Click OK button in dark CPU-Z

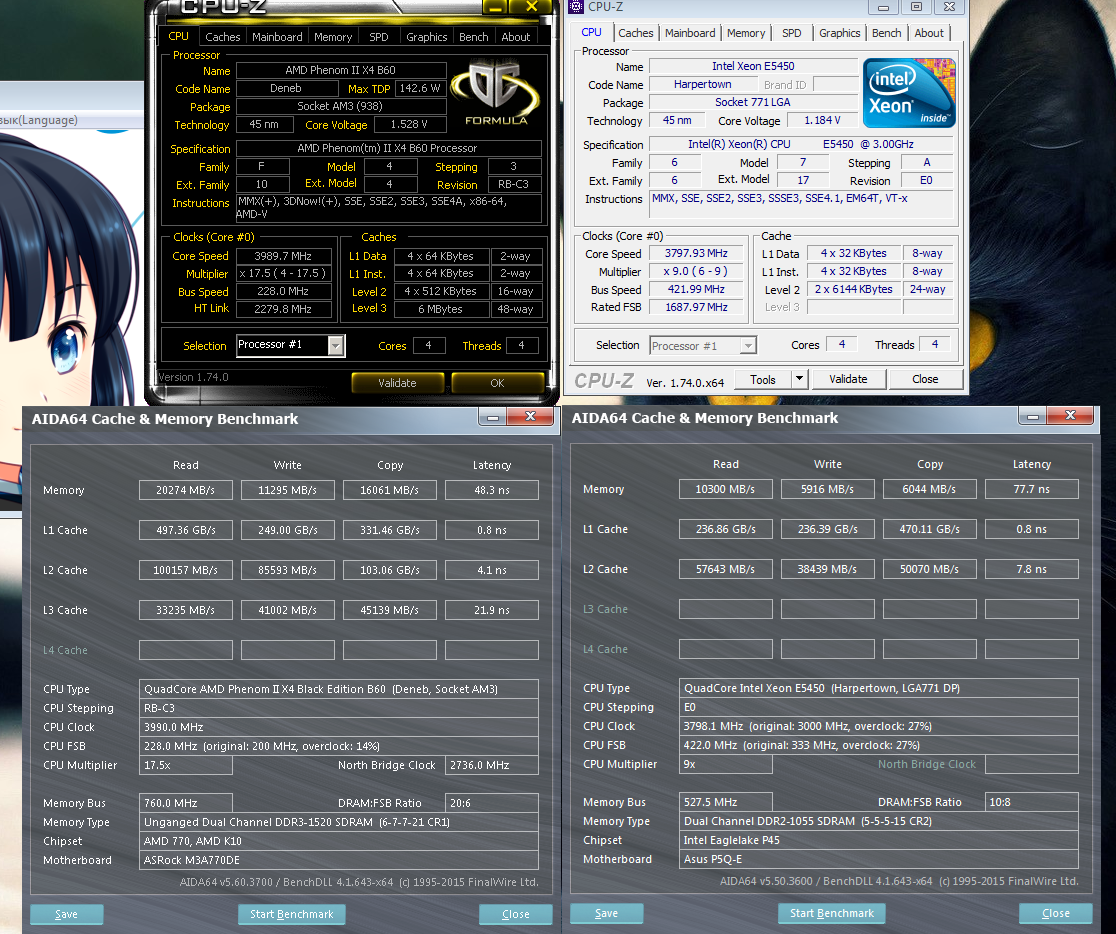point(497,382)
